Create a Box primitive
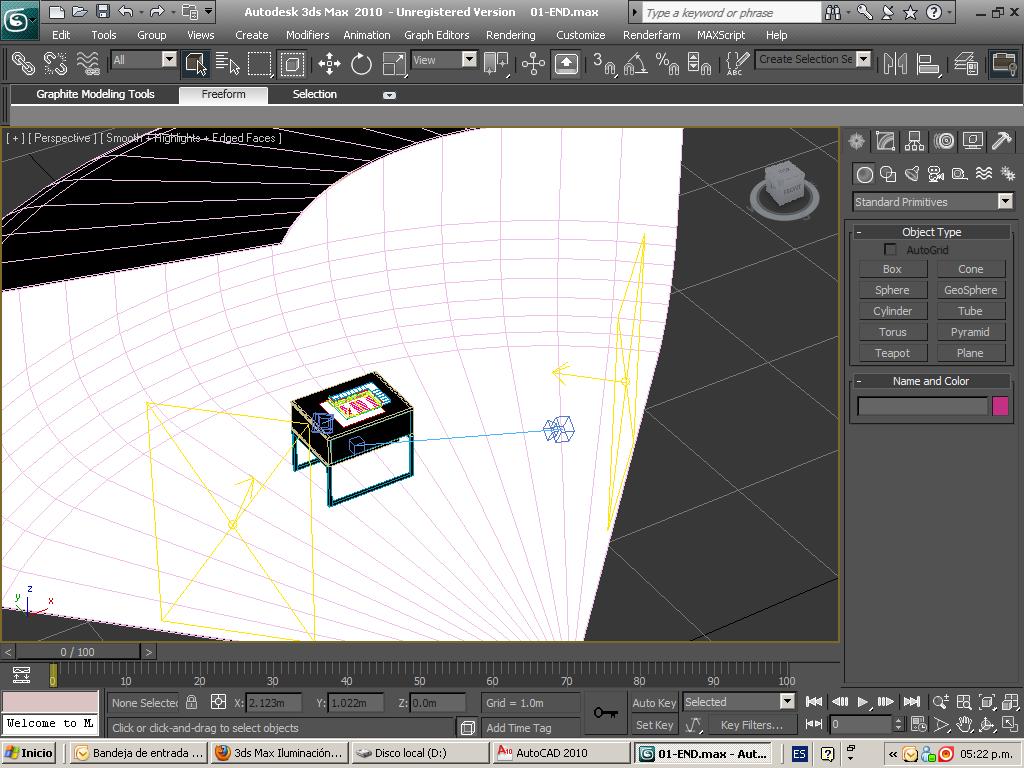 pos(892,269)
